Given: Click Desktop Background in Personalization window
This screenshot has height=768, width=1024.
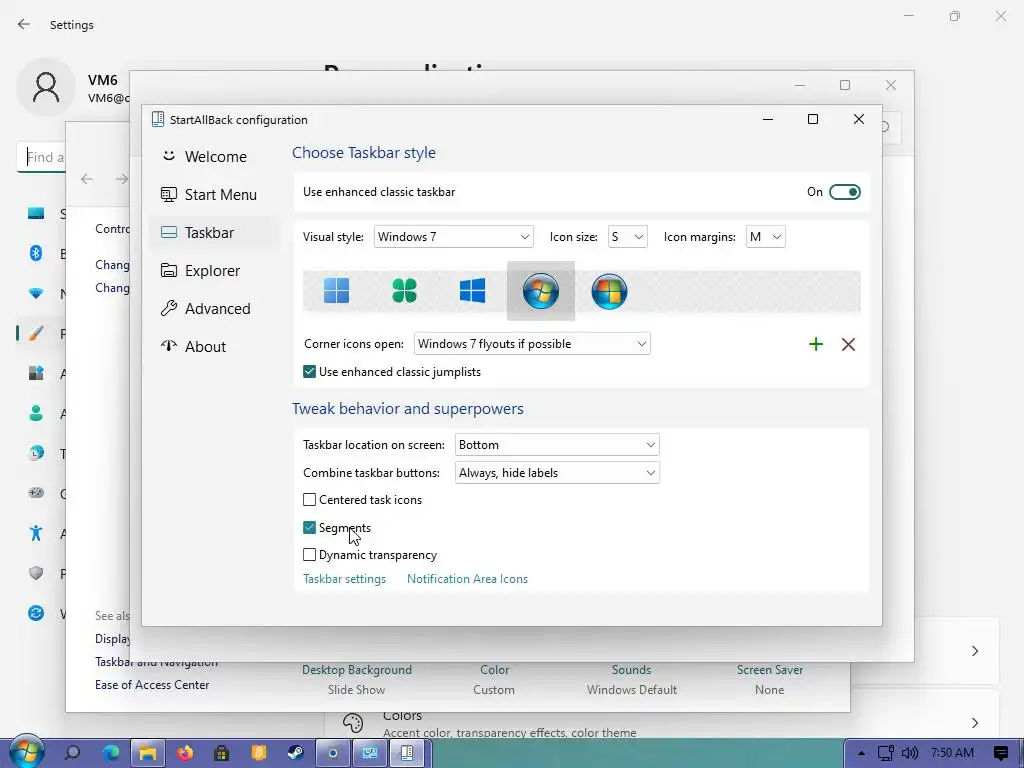Looking at the screenshot, I should (x=357, y=670).
